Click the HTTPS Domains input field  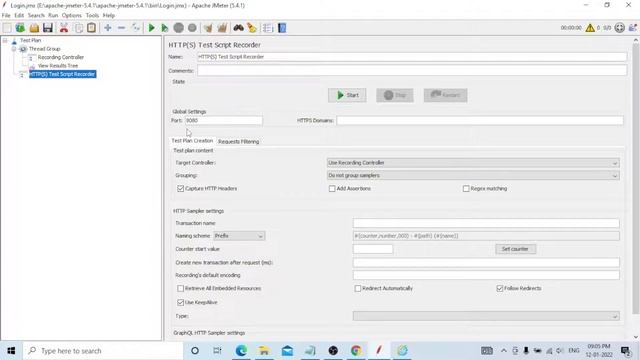(480, 121)
